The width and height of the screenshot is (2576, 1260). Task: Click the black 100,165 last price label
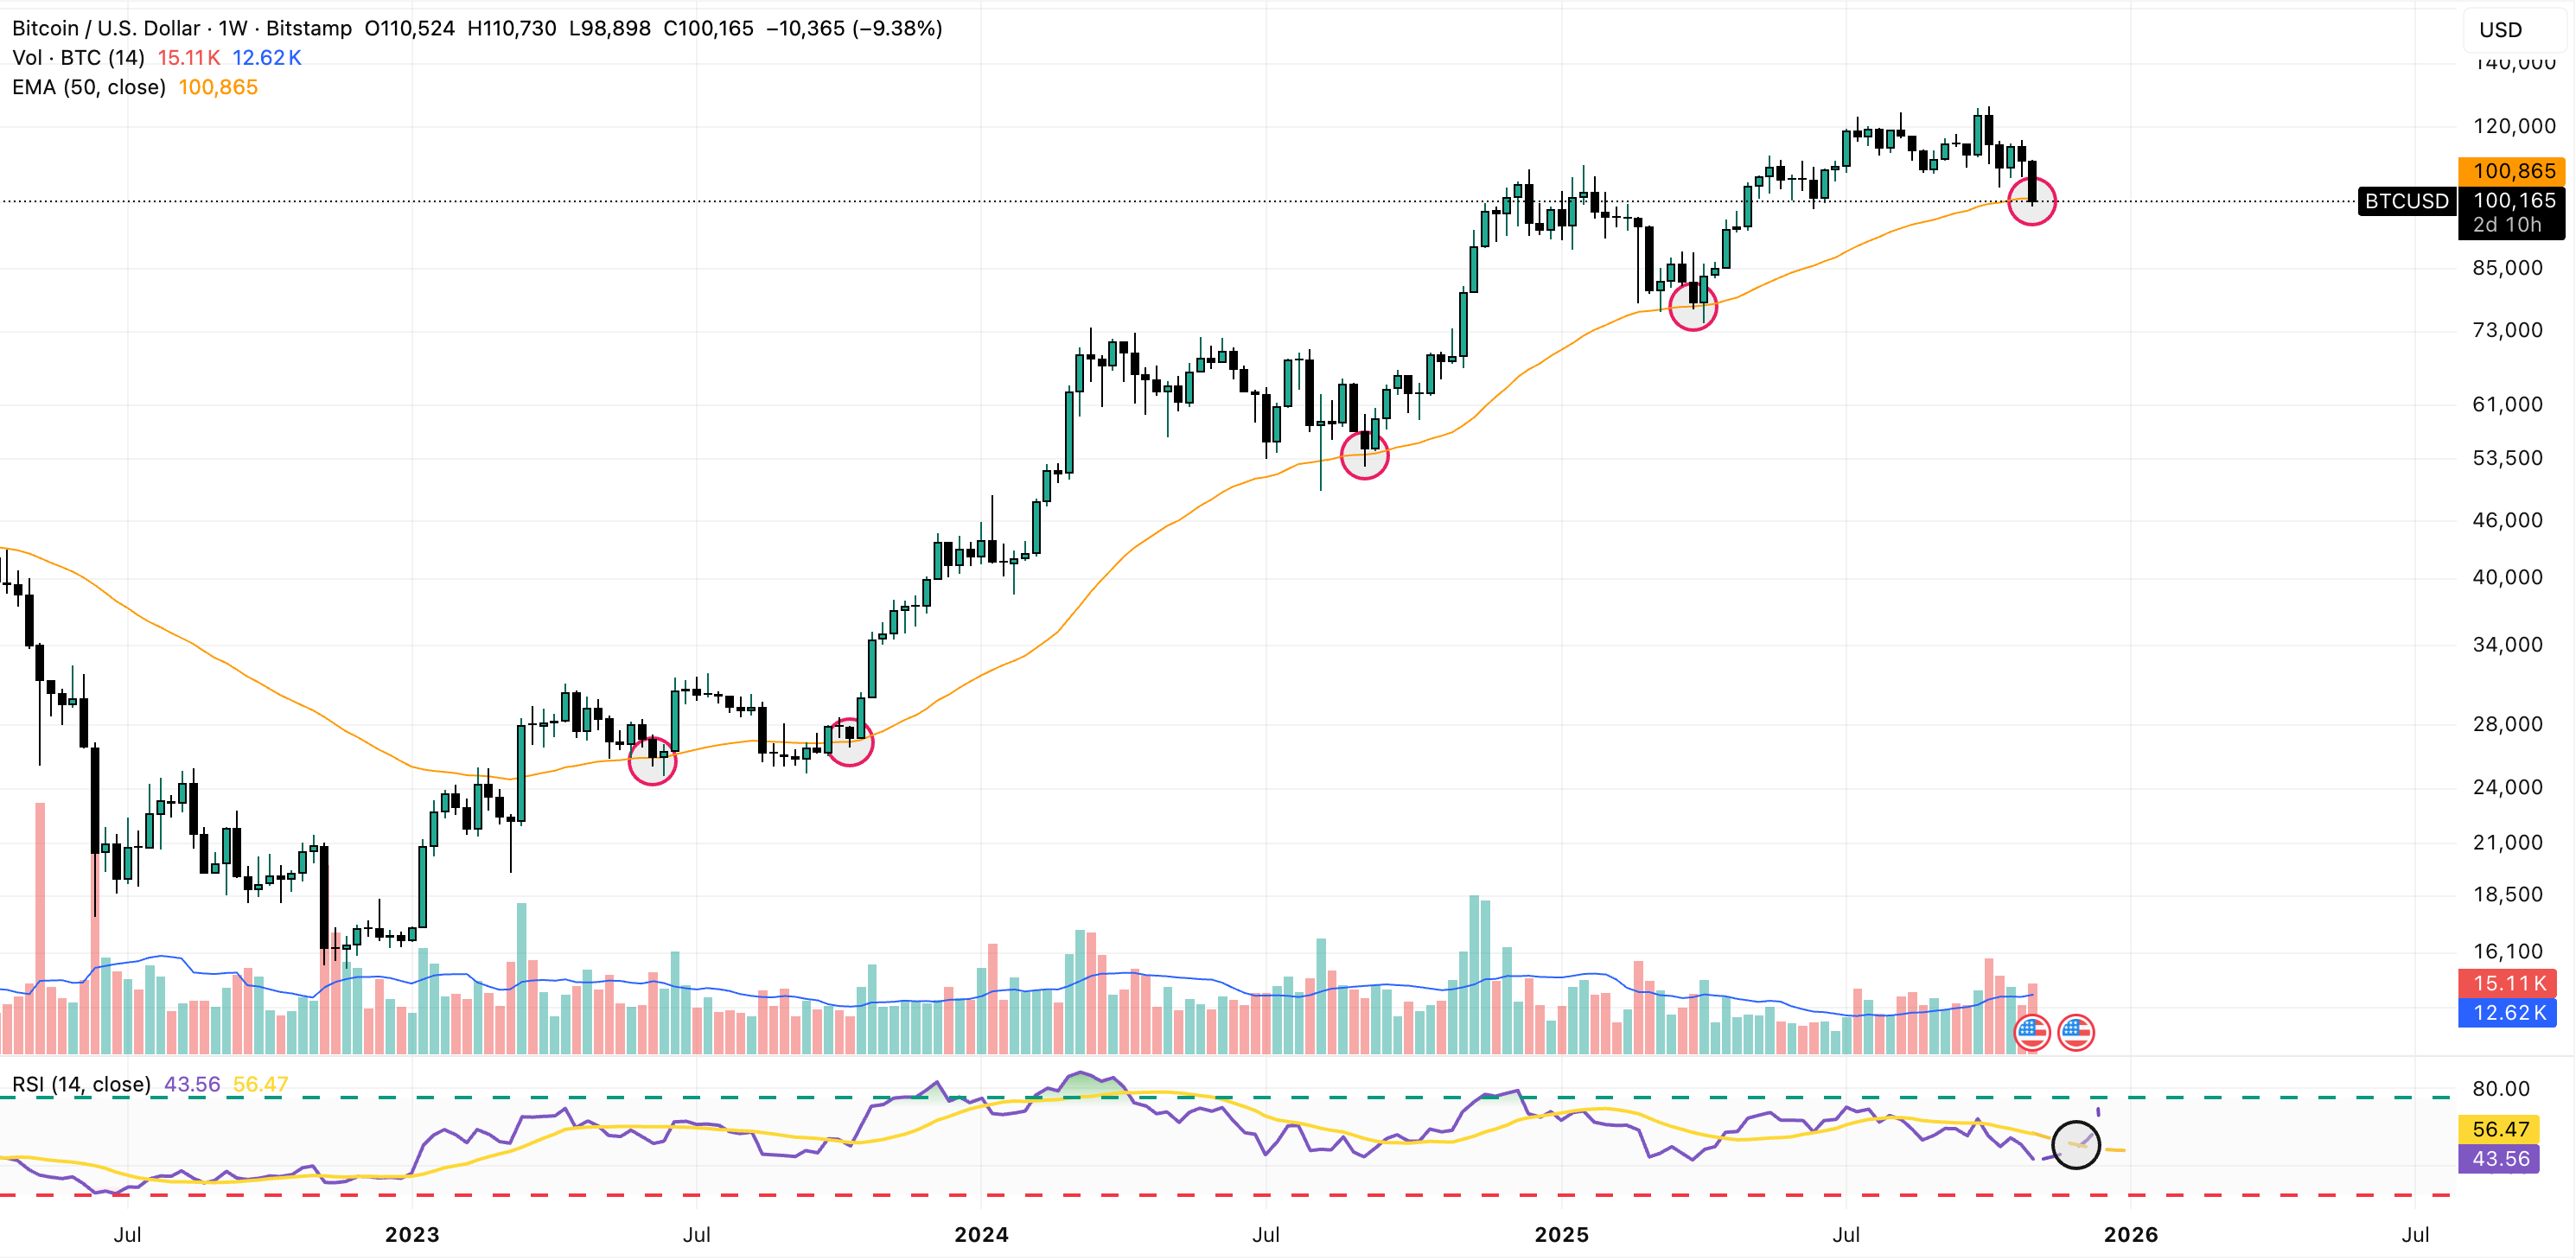[x=2512, y=201]
